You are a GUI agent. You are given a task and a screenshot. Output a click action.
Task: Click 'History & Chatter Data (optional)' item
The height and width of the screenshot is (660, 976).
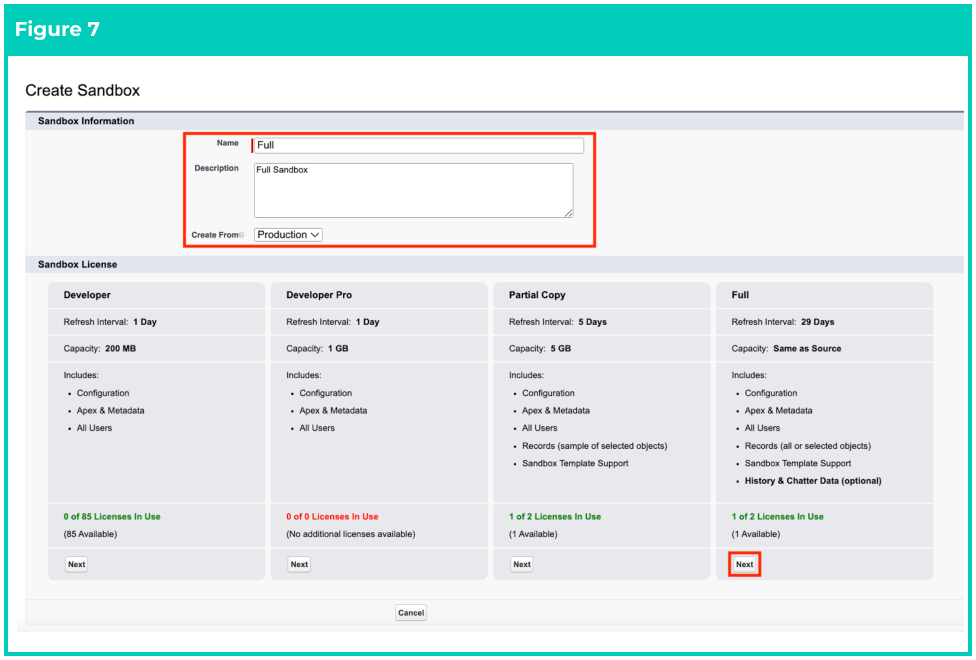click(x=813, y=481)
